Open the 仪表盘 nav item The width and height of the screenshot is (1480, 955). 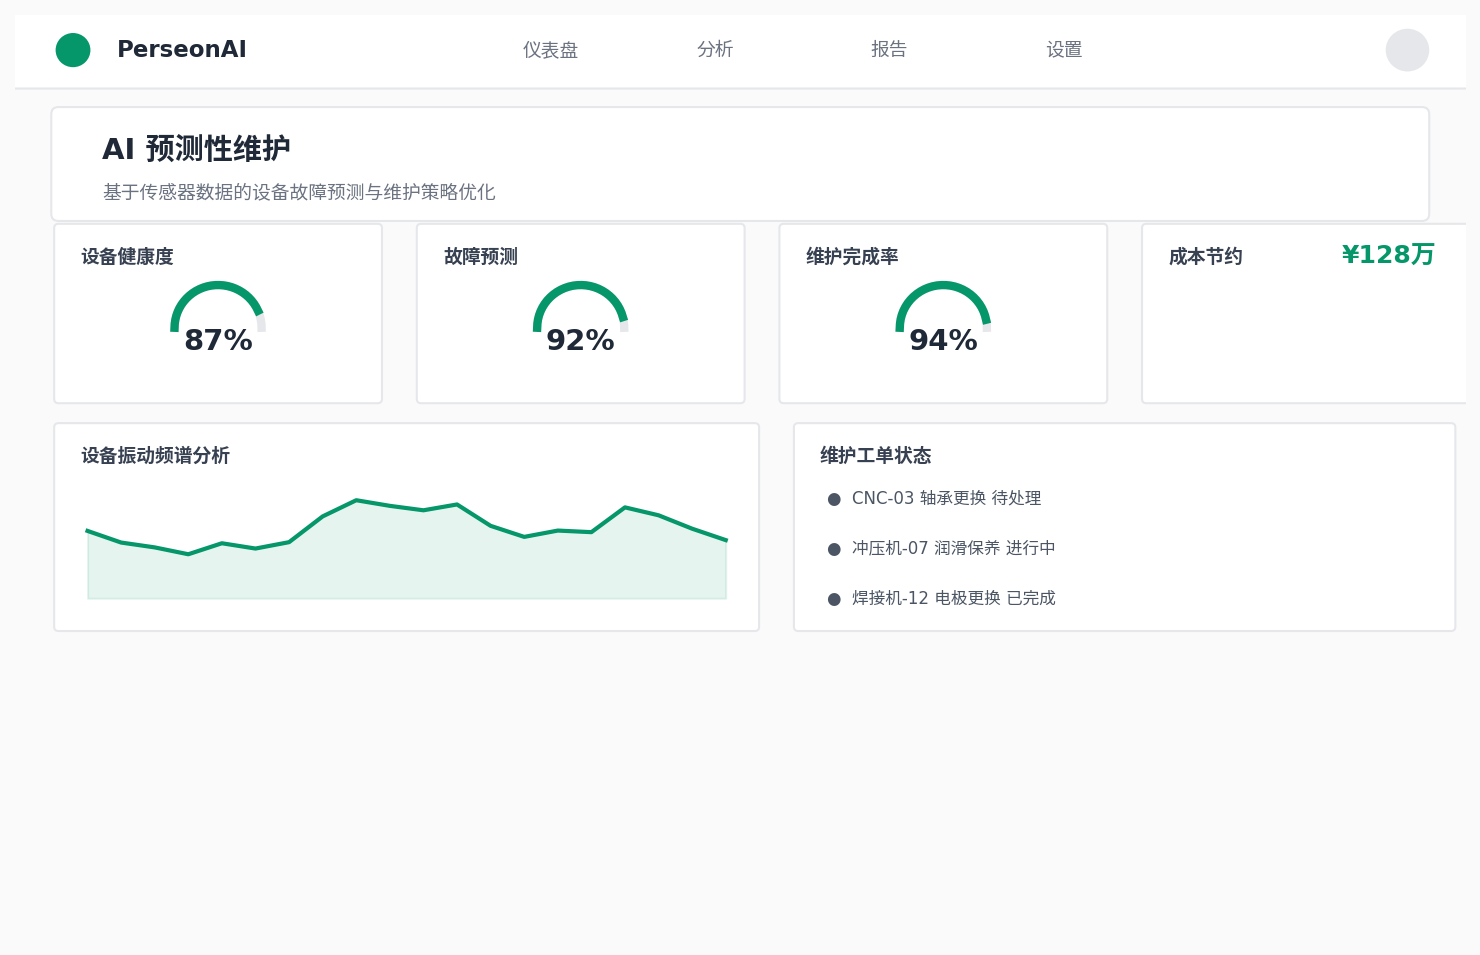[550, 50]
